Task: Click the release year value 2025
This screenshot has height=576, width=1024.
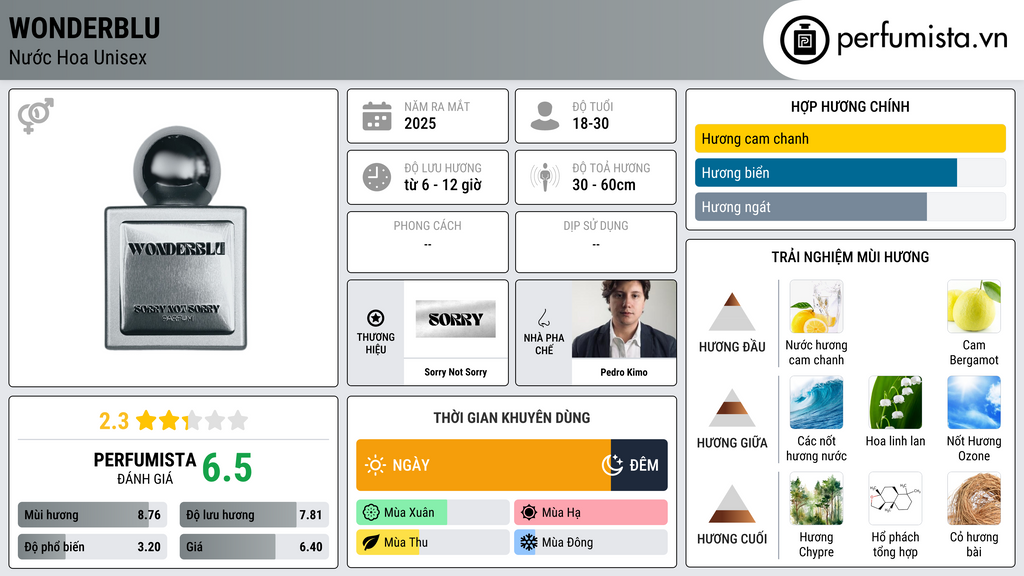Action: pos(420,123)
